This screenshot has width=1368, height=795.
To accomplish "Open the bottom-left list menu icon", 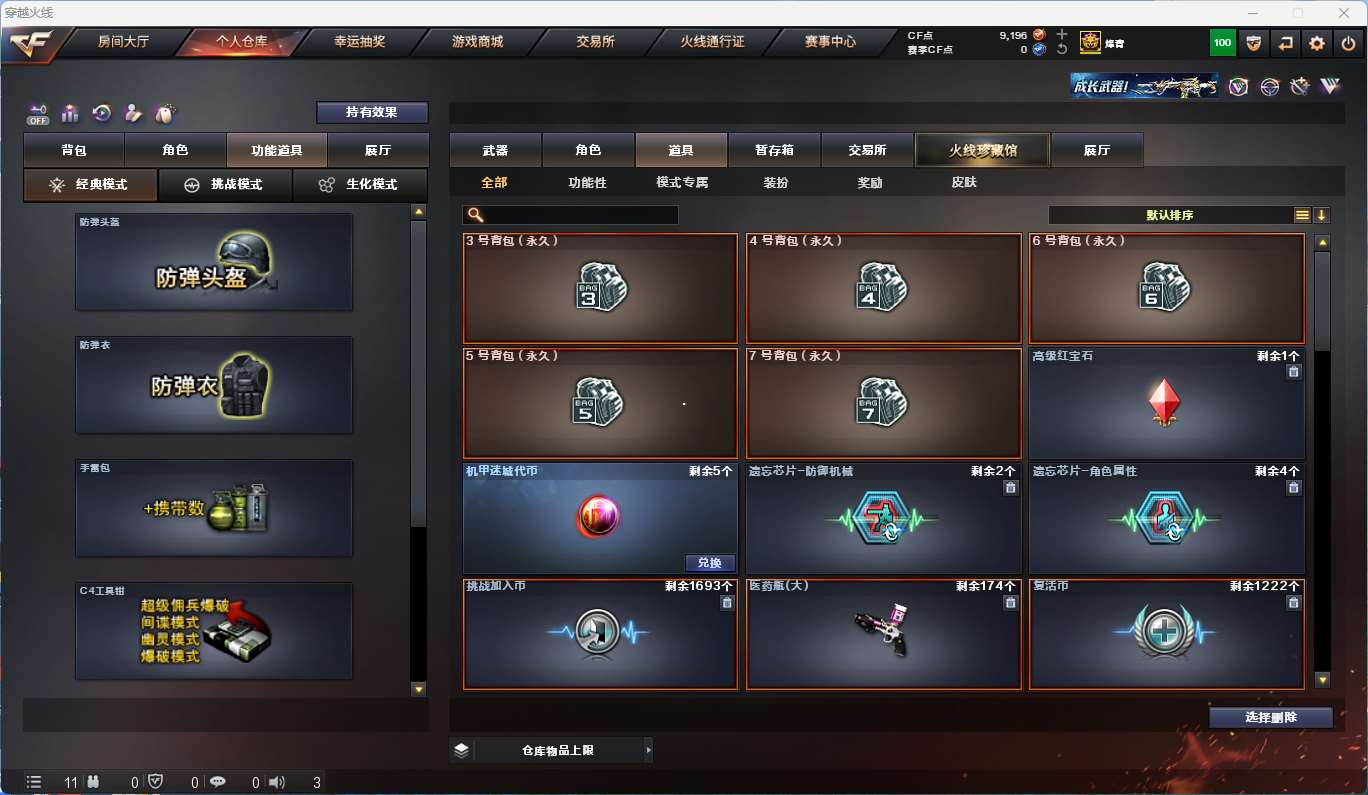I will click(x=34, y=782).
